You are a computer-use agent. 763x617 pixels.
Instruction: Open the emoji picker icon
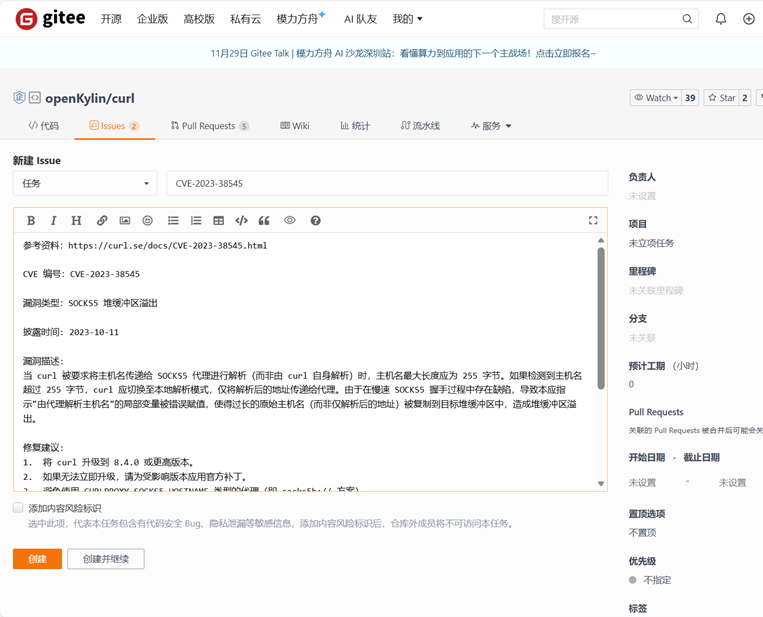pos(147,220)
